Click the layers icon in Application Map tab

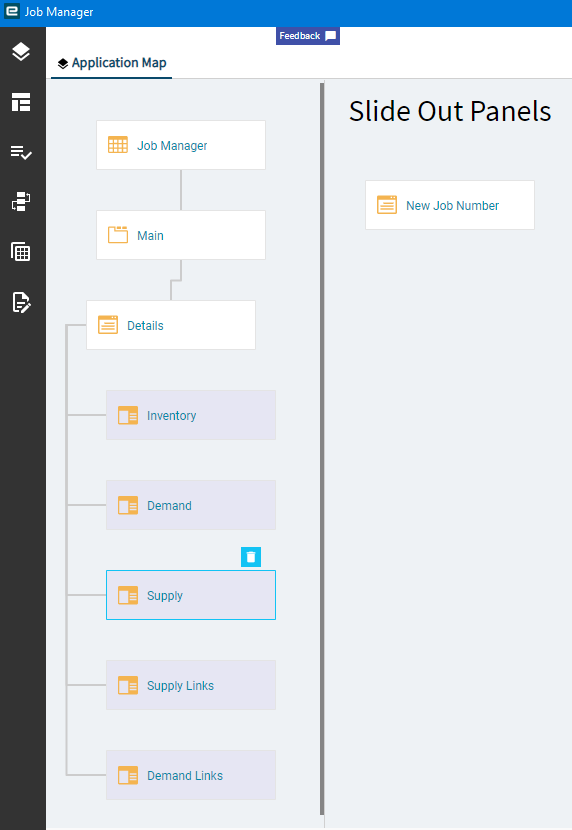[63, 64]
